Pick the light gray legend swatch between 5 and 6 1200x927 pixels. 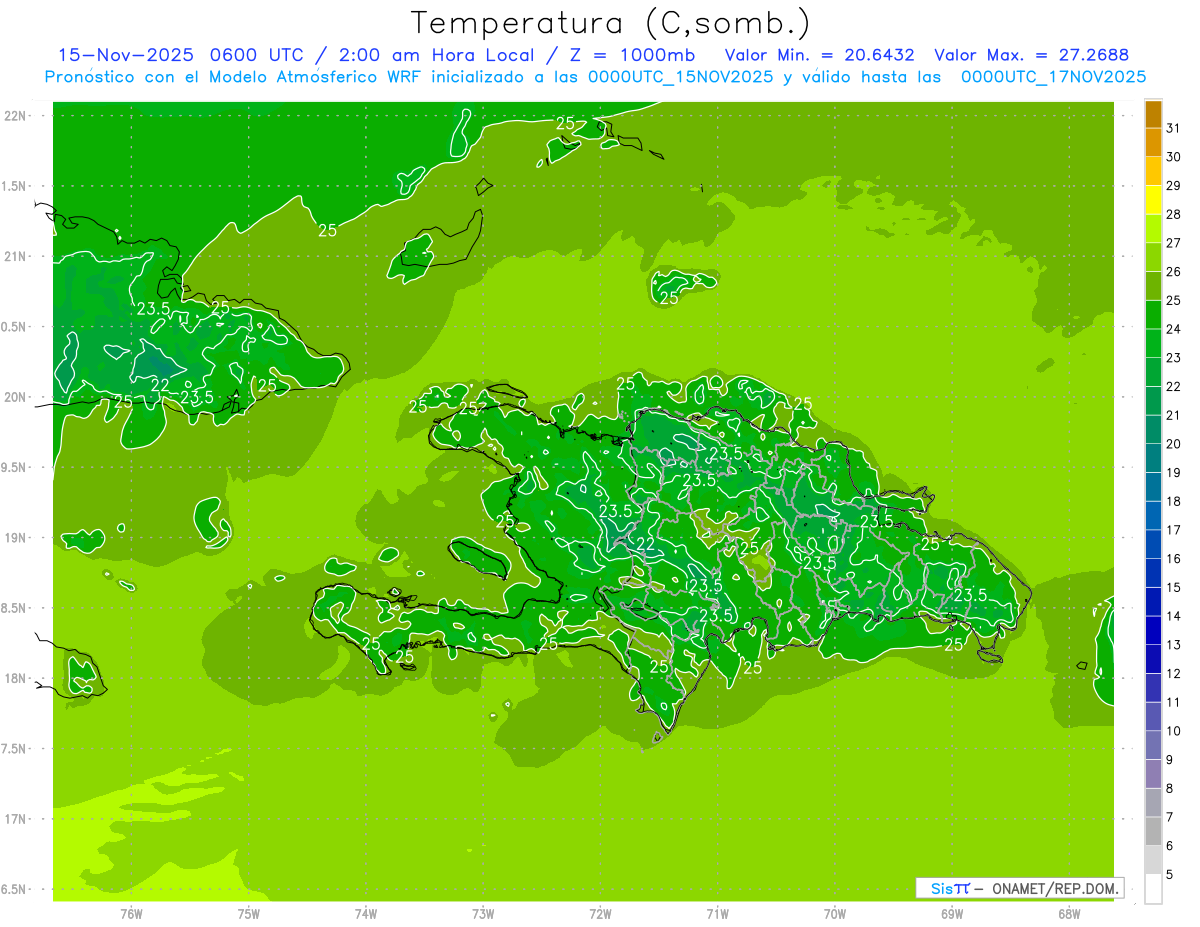pos(1153,860)
